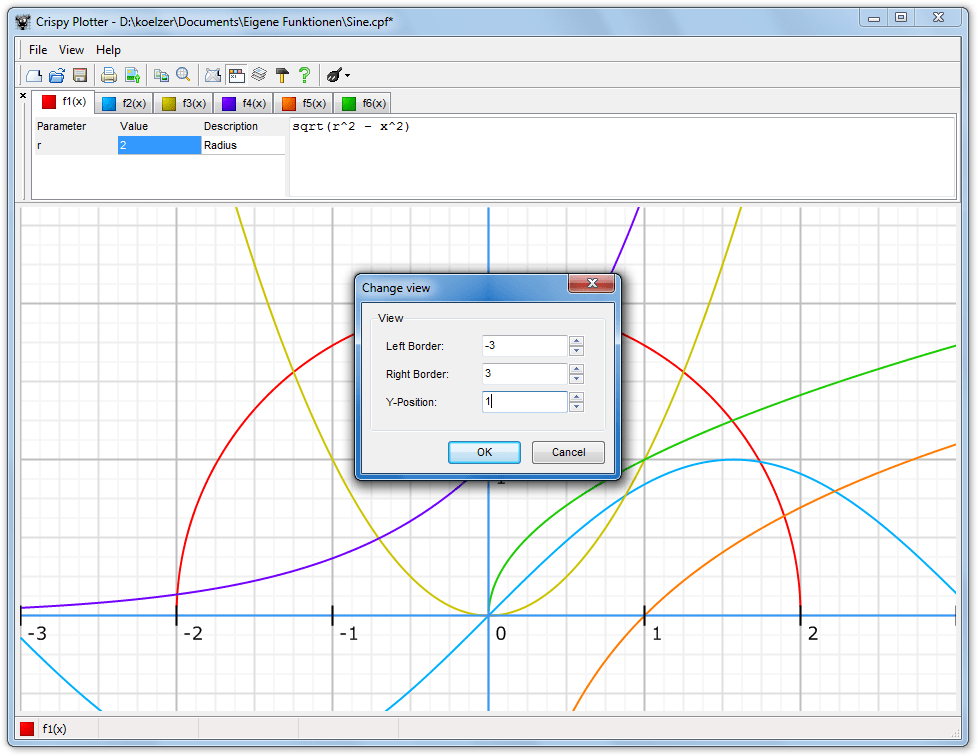Open the Help question mark icon
This screenshot has height=756, width=978.
(307, 75)
